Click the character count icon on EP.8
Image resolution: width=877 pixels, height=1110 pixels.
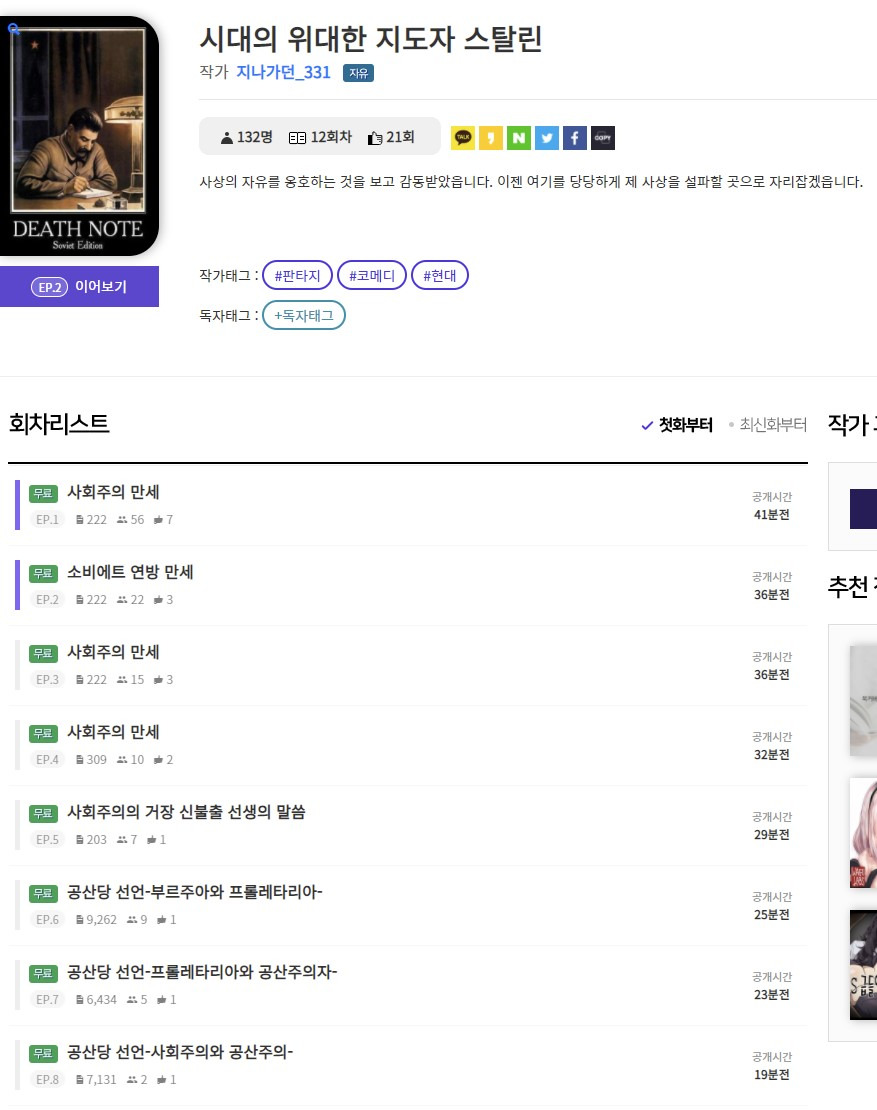tap(80, 1080)
